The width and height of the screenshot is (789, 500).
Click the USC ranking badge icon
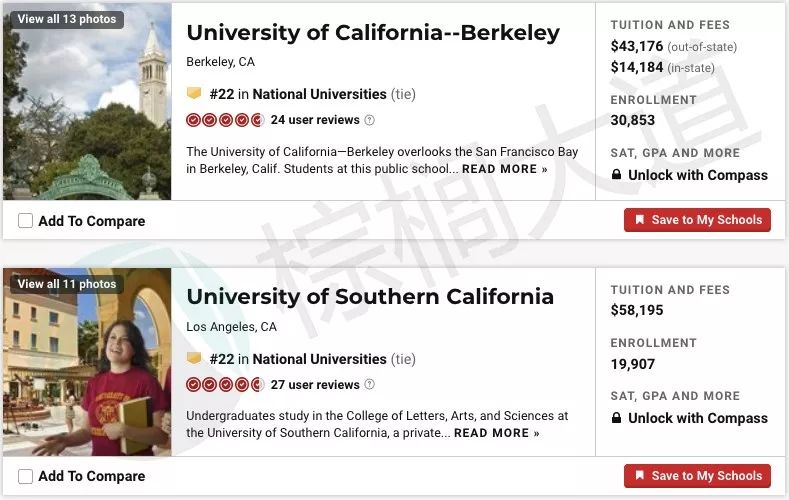194,358
